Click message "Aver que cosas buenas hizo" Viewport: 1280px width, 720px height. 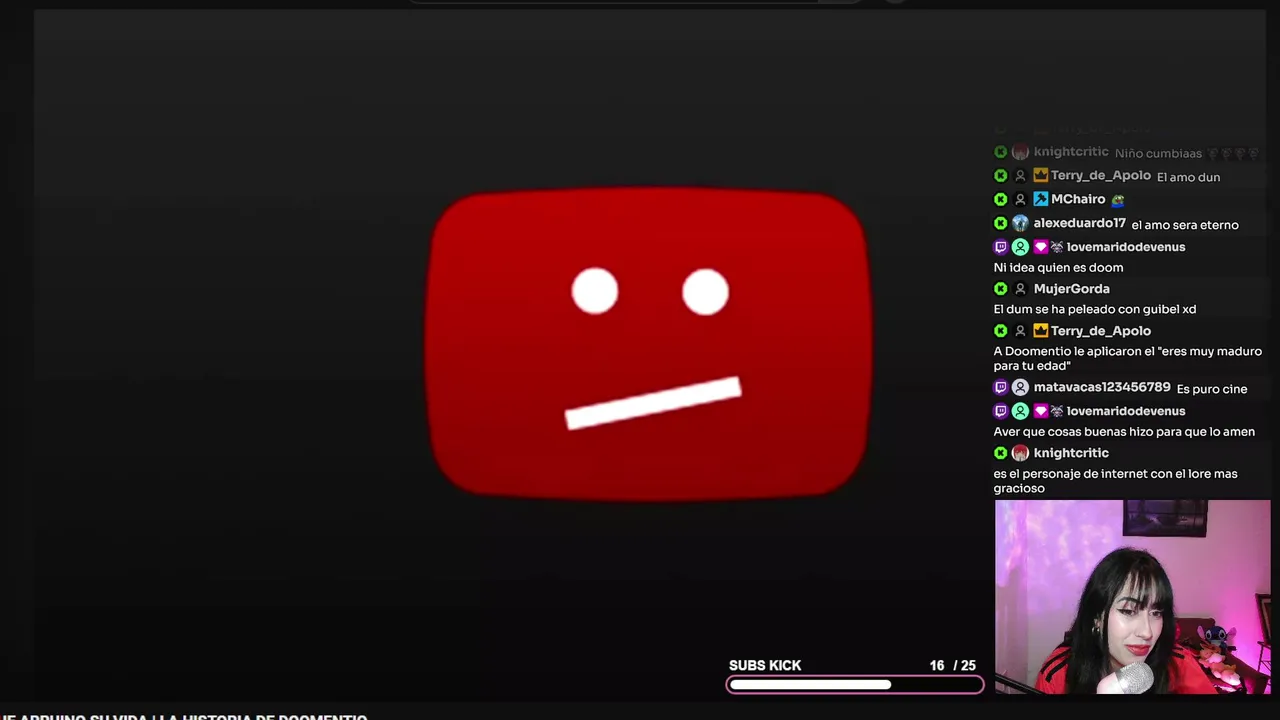pos(1124,432)
